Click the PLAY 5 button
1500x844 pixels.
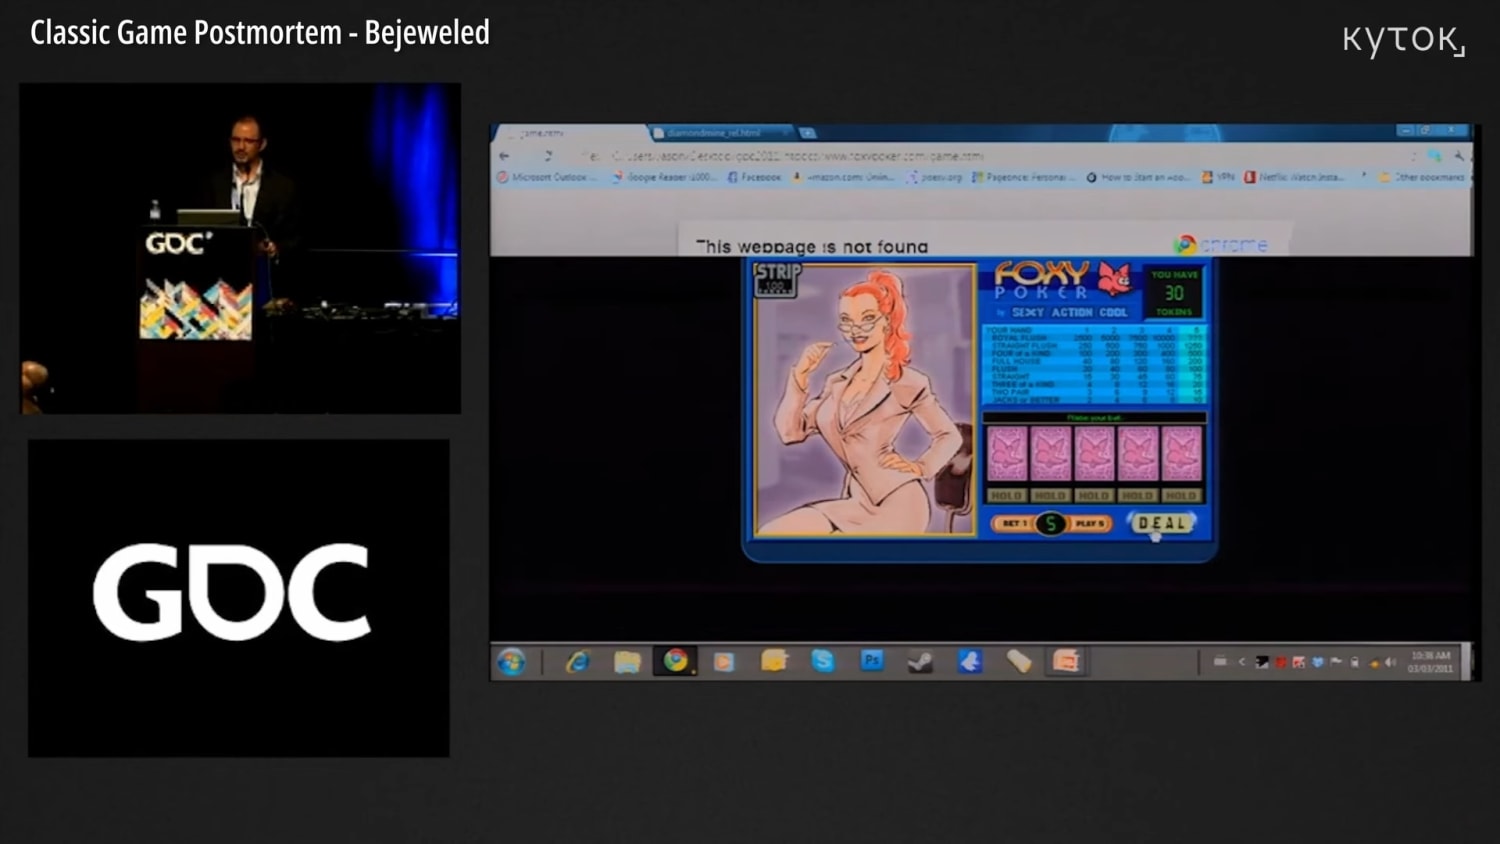(x=1090, y=523)
